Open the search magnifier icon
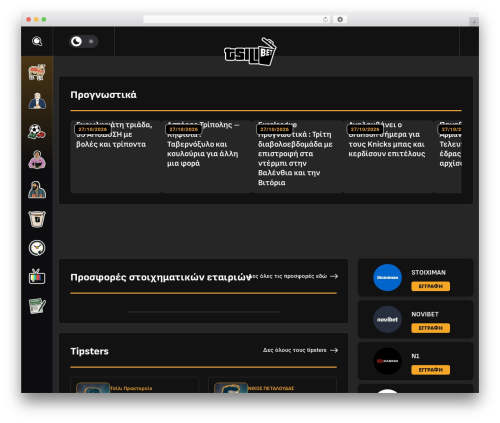This screenshot has width=500, height=423. point(37,41)
